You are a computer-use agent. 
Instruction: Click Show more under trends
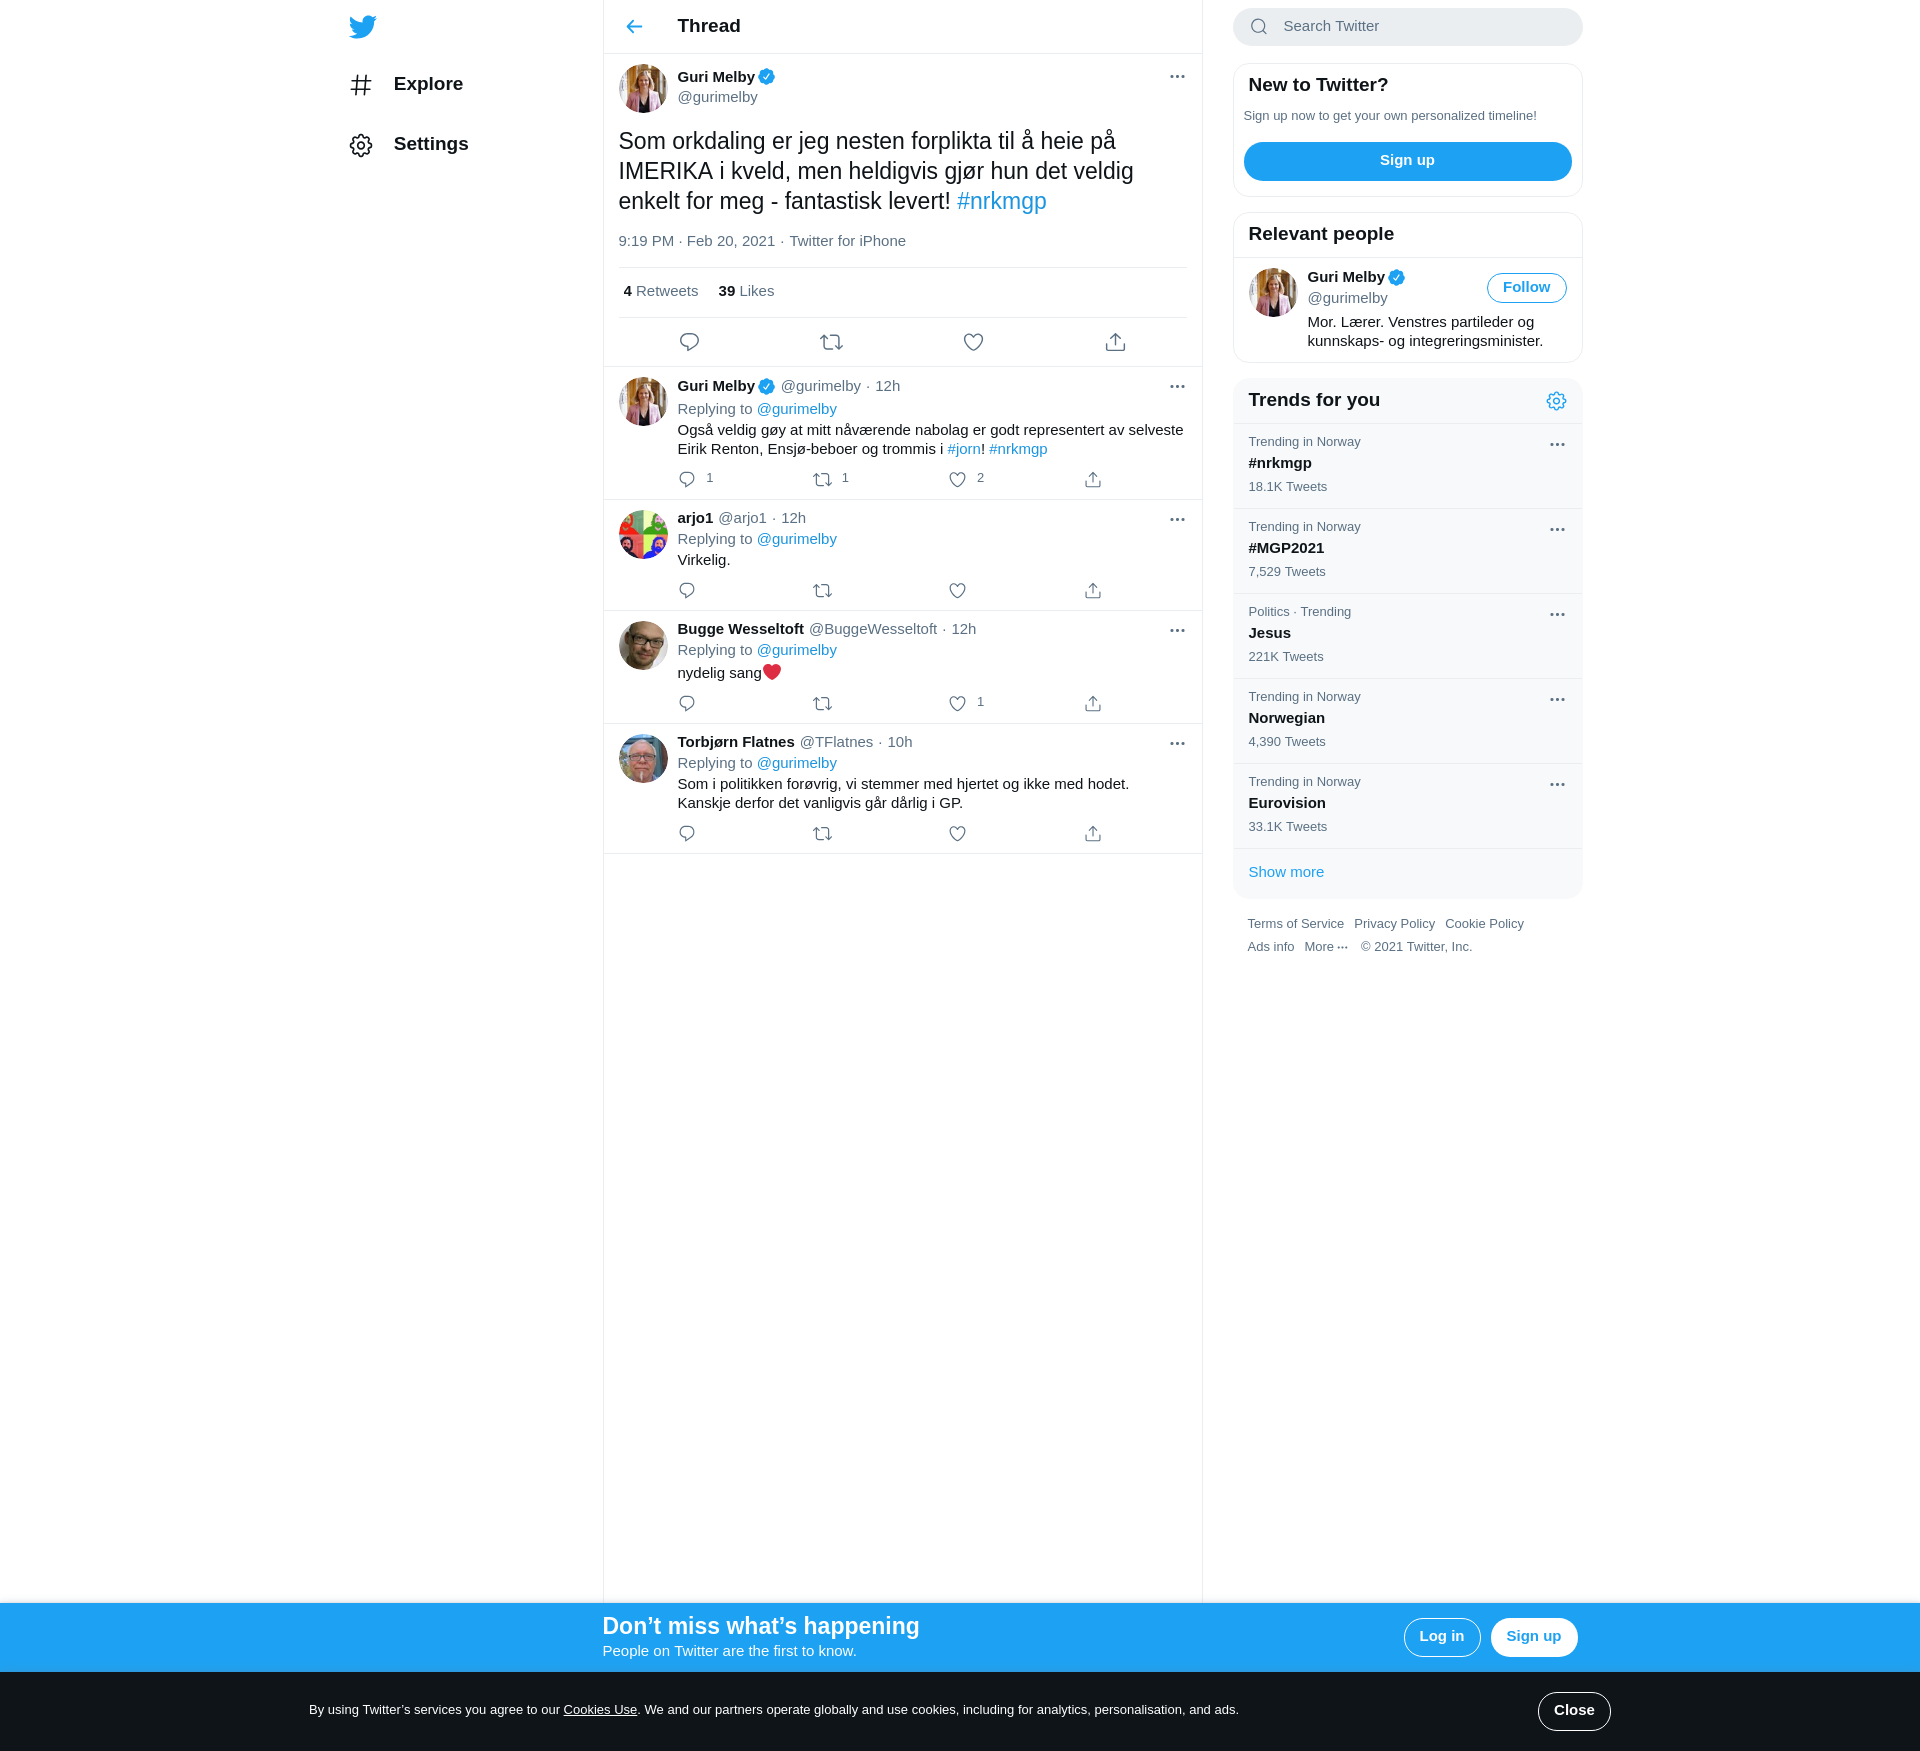tap(1286, 872)
